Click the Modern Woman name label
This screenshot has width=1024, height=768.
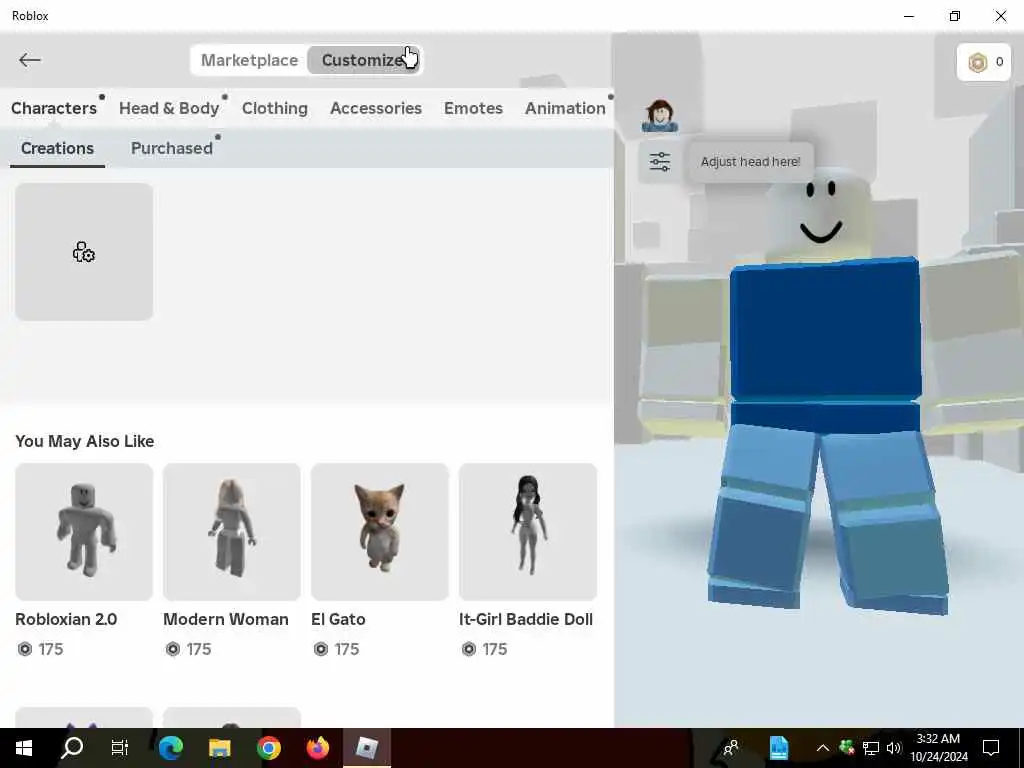(x=225, y=619)
